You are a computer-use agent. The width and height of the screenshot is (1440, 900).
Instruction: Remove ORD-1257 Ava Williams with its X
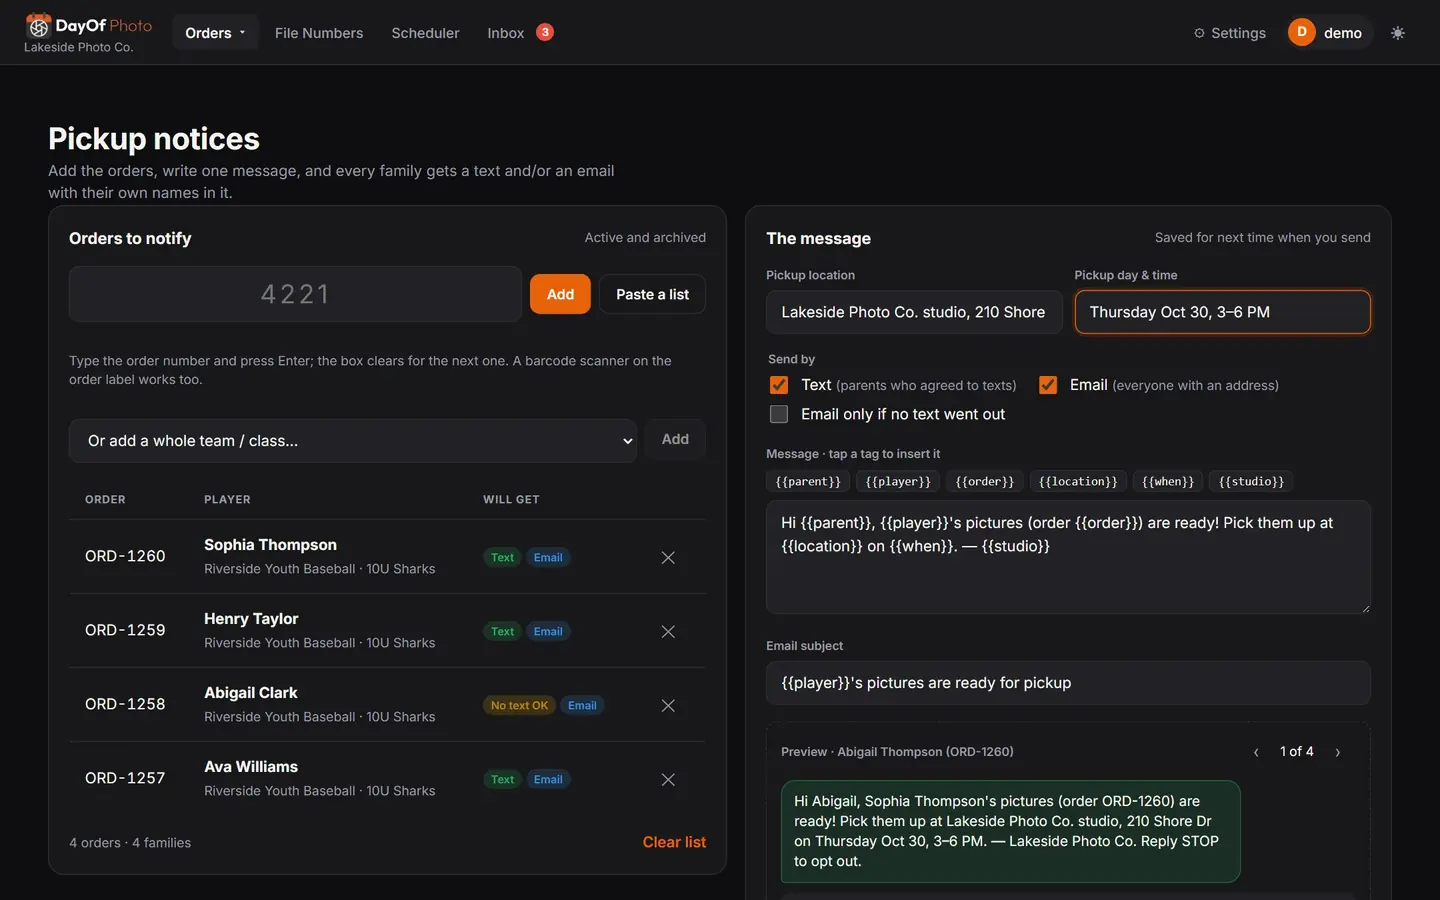[668, 779]
